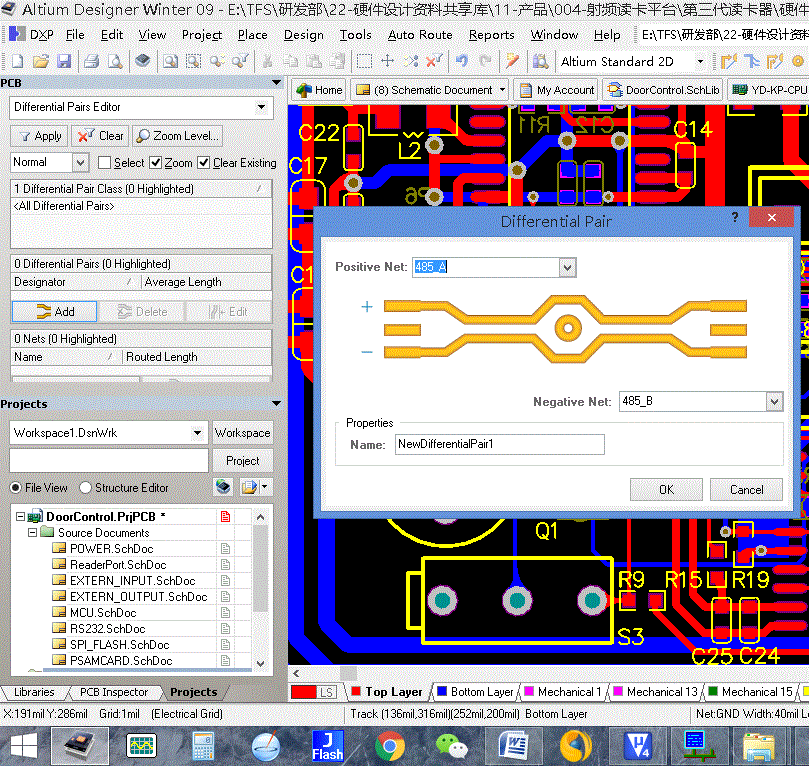809x766 pixels.
Task: Open a file via the folder icon
Action: pos(41,61)
